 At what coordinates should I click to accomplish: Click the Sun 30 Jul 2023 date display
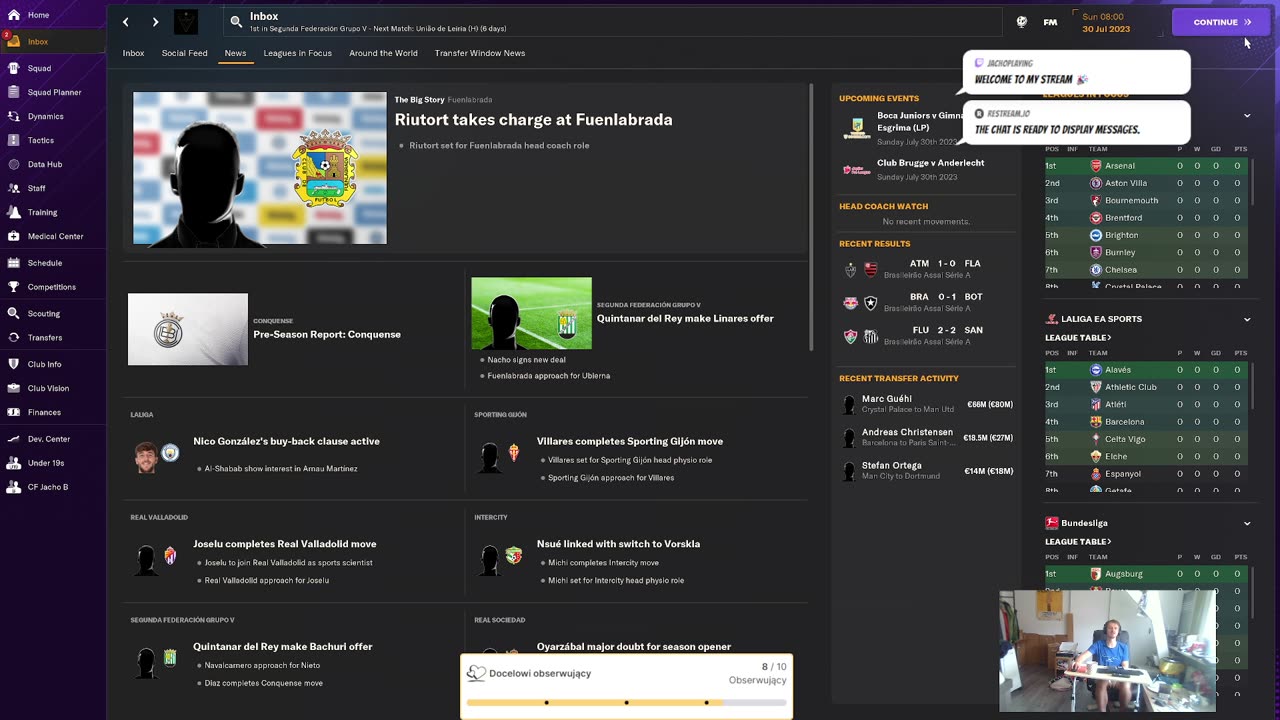click(1106, 22)
